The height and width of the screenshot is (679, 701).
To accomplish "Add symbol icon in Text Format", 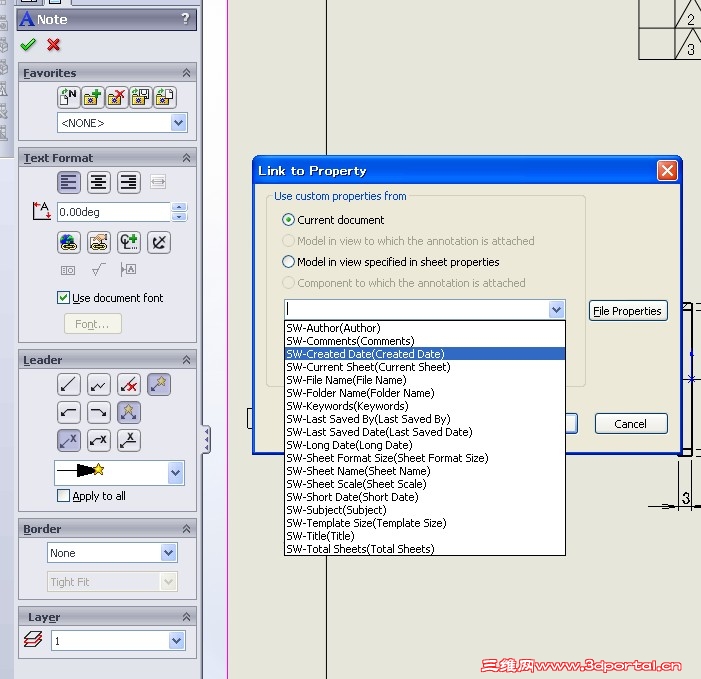I will point(129,243).
